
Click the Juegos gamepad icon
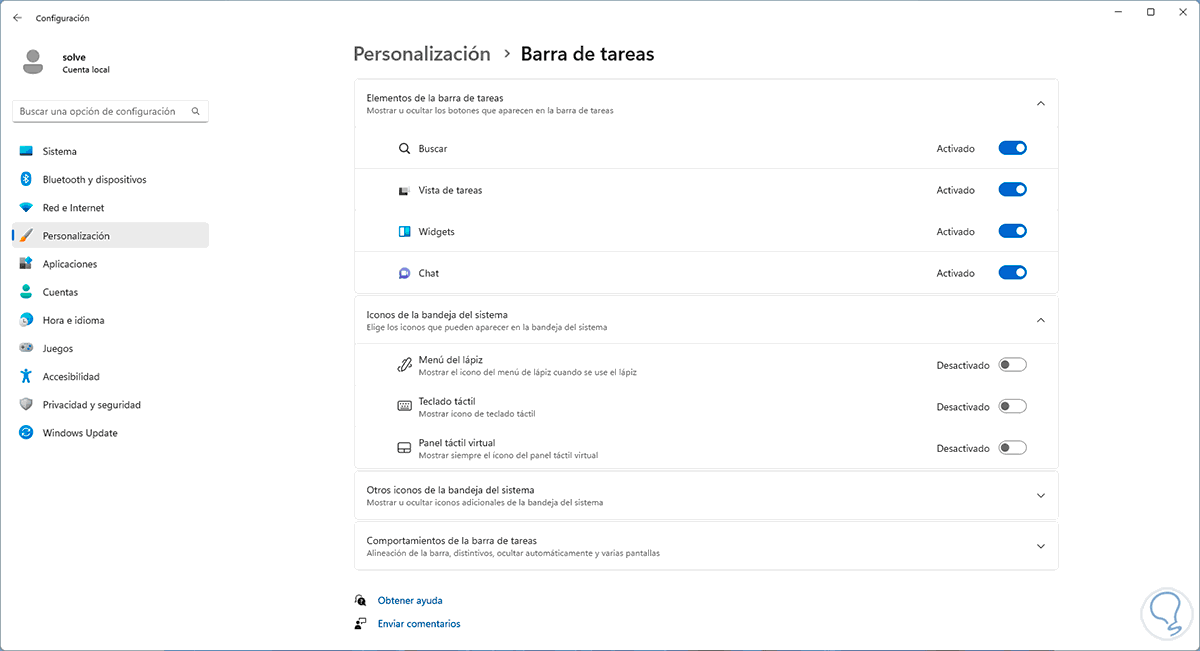25,349
